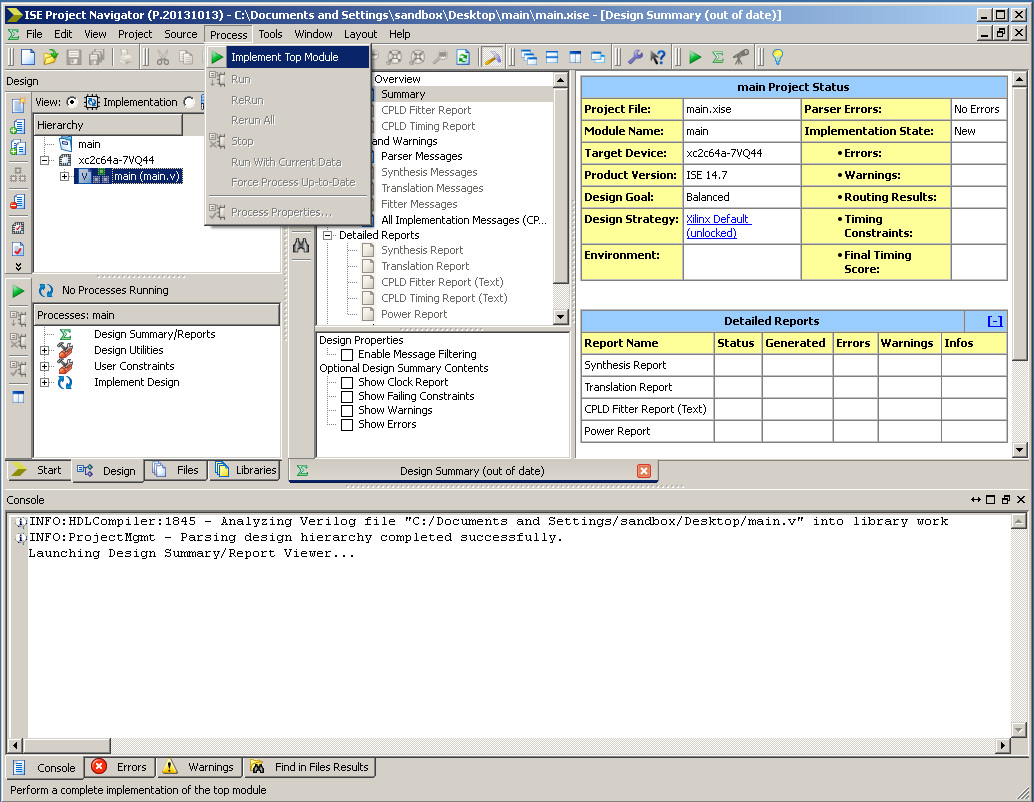
Task: Click the Cascade windows toolbar icon
Action: pos(529,57)
